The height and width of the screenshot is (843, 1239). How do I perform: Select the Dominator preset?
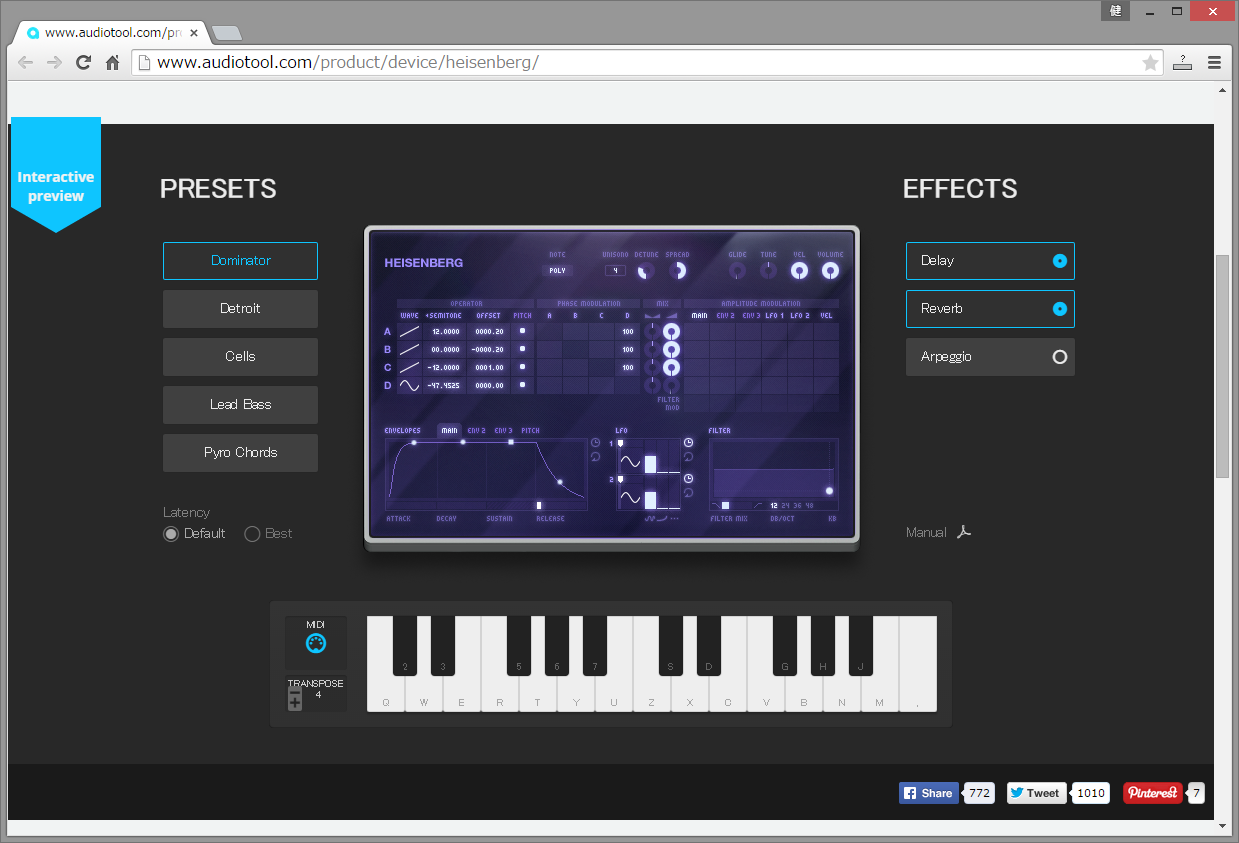(x=240, y=261)
